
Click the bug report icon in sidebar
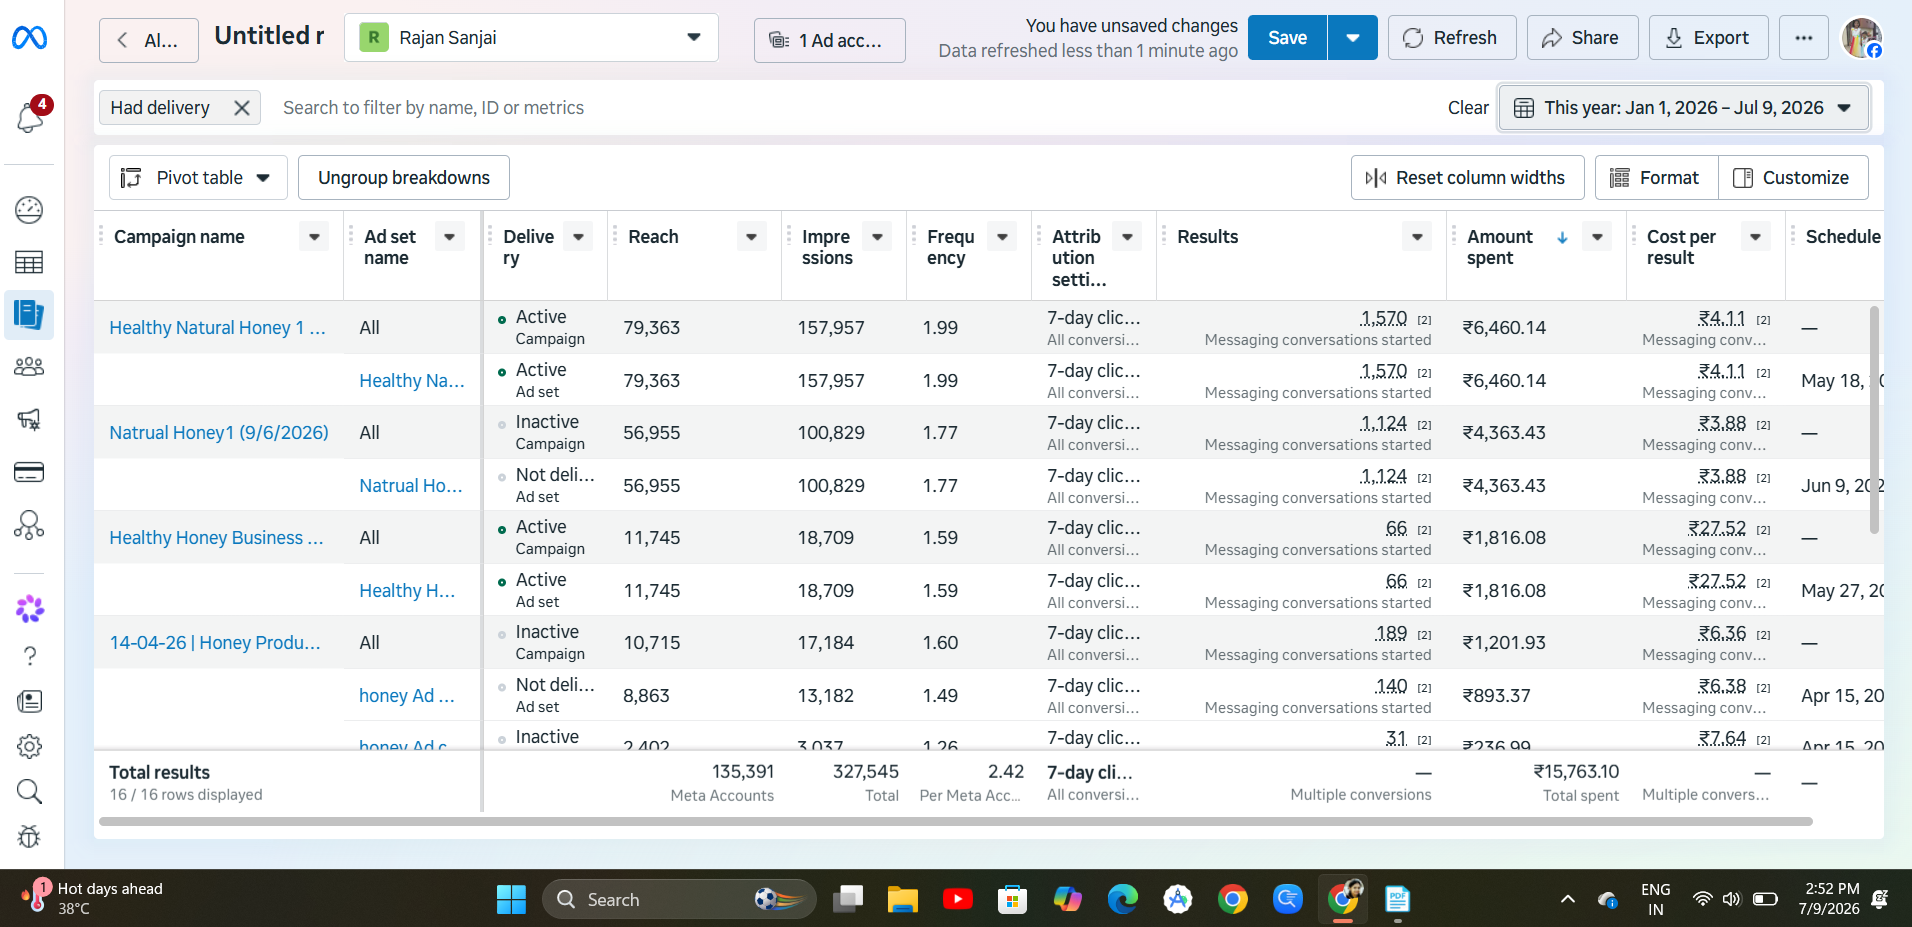(x=30, y=837)
